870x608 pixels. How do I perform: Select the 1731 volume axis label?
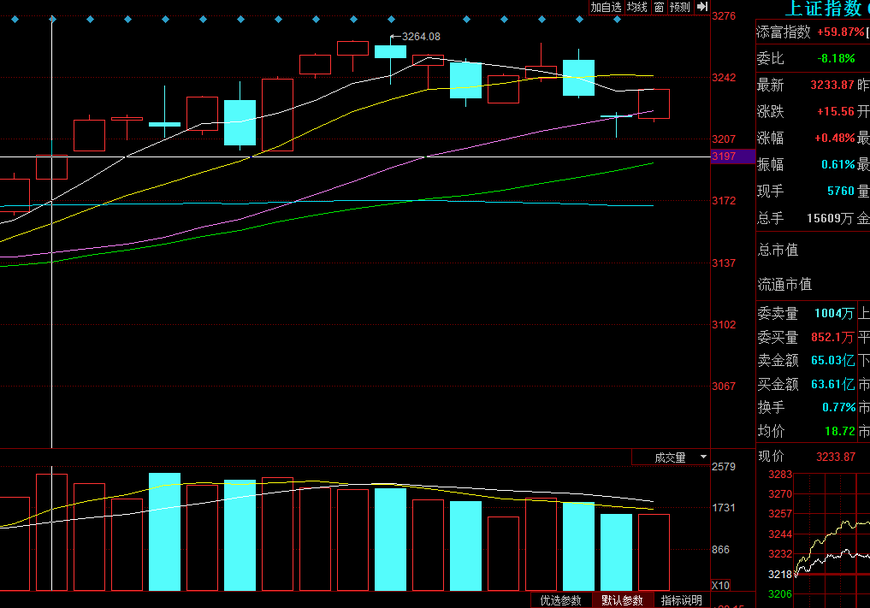pyautogui.click(x=724, y=508)
